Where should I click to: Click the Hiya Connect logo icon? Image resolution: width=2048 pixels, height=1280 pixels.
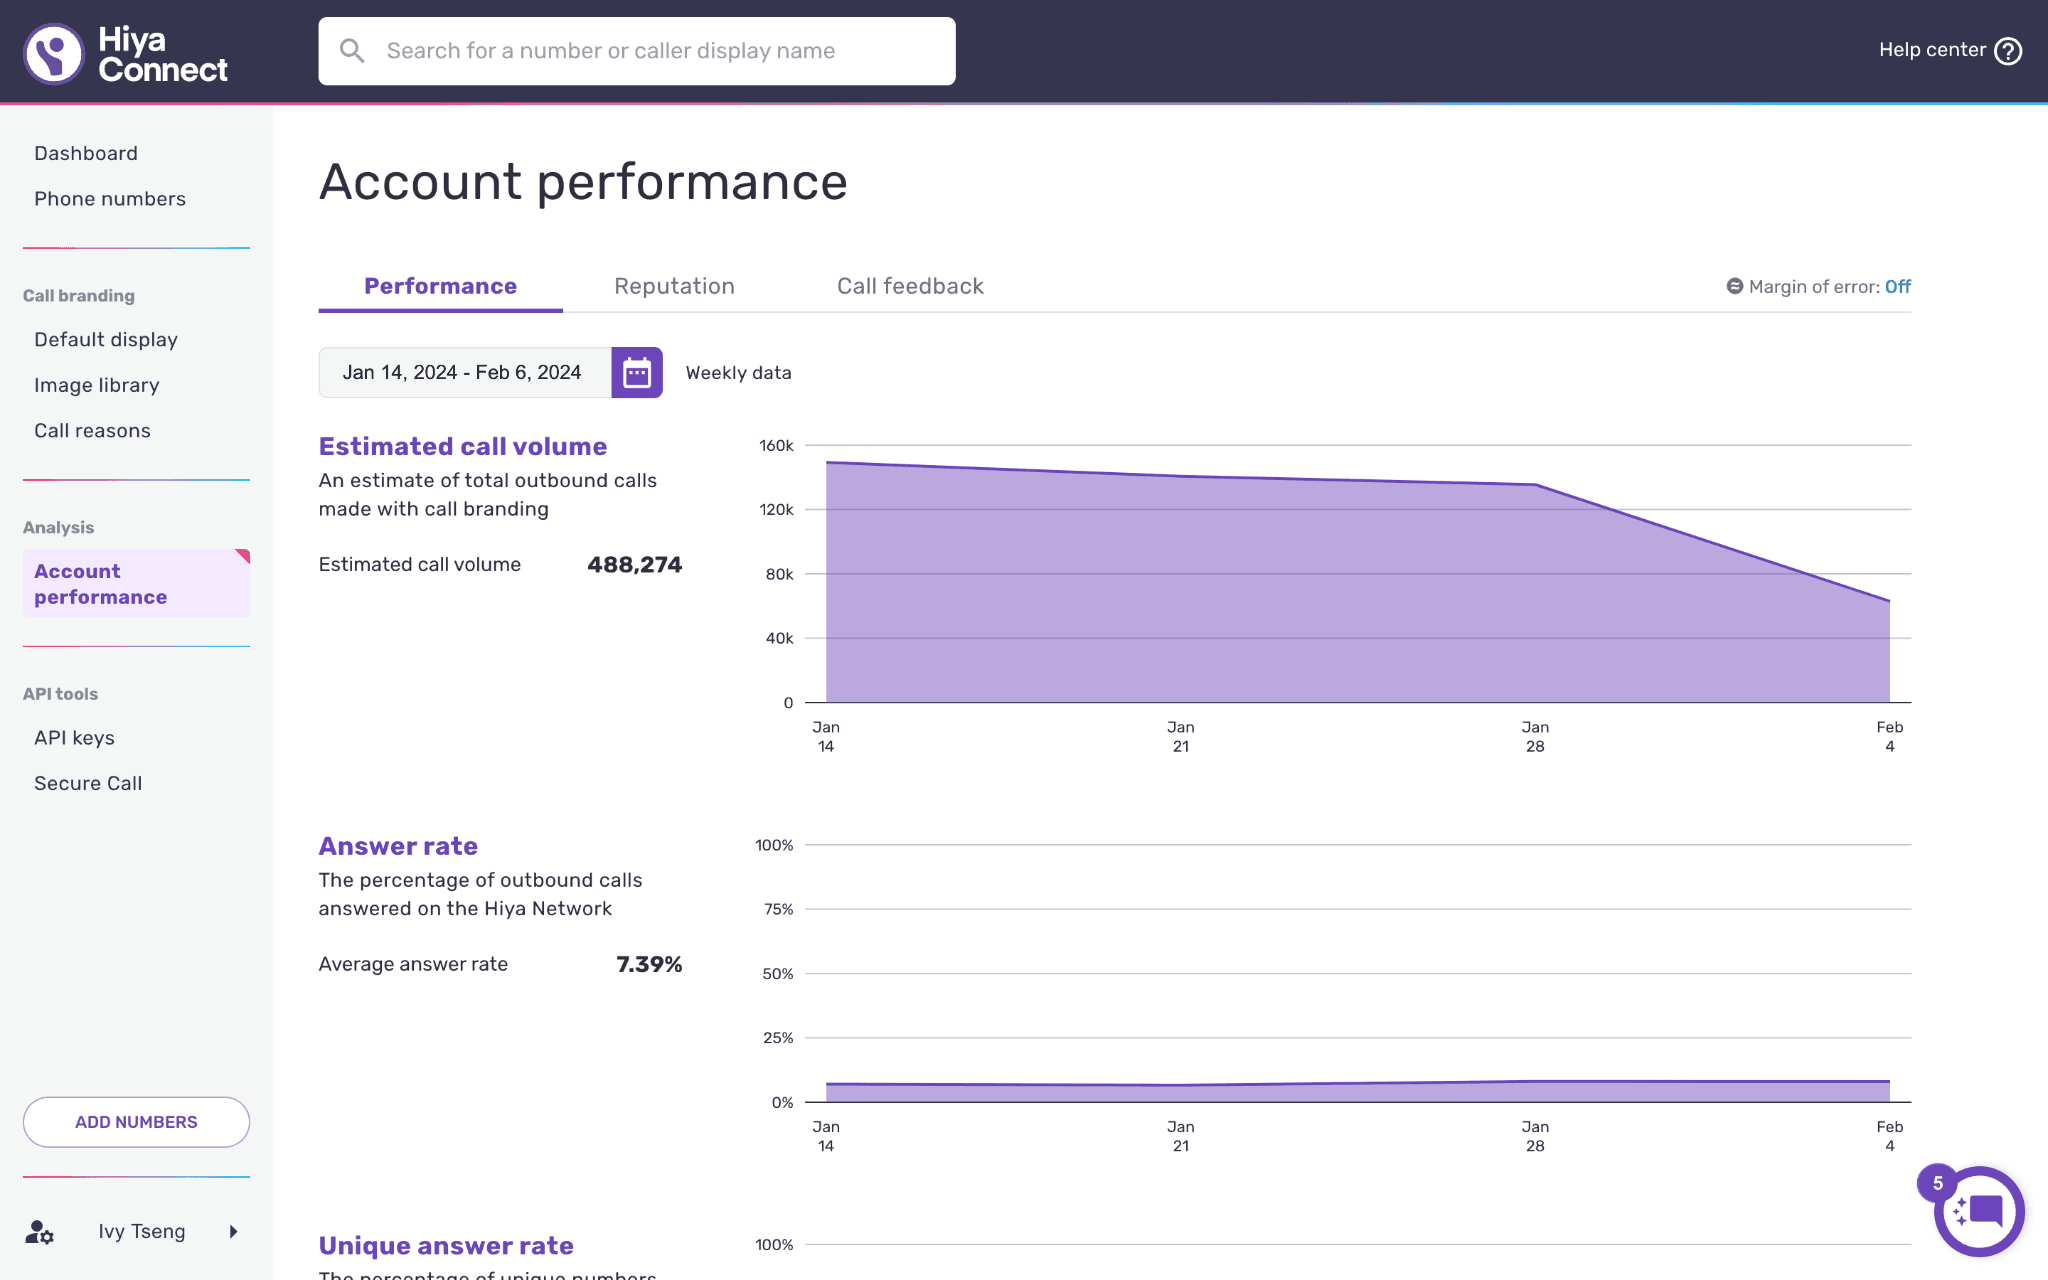point(54,53)
